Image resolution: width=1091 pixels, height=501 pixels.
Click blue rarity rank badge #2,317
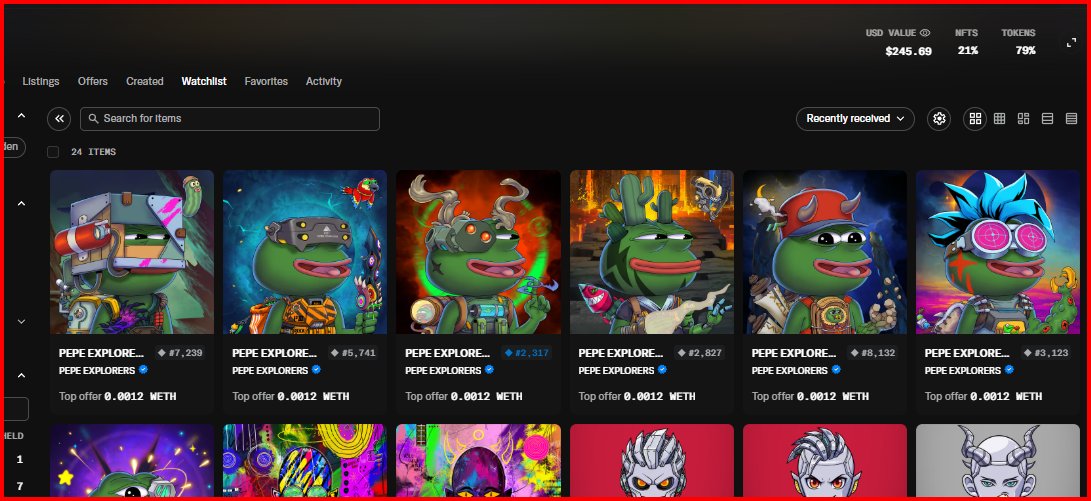[526, 353]
